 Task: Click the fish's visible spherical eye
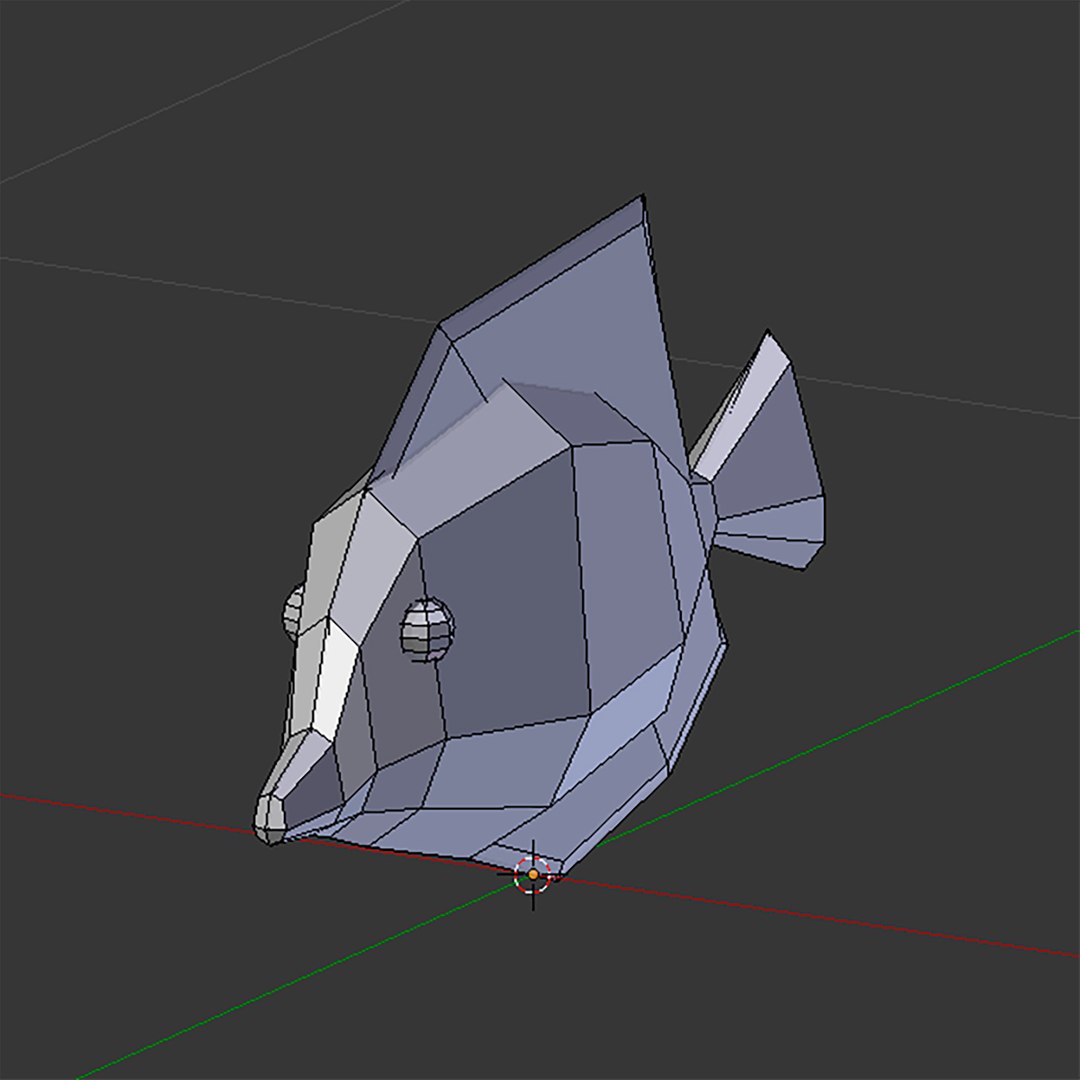tap(427, 630)
